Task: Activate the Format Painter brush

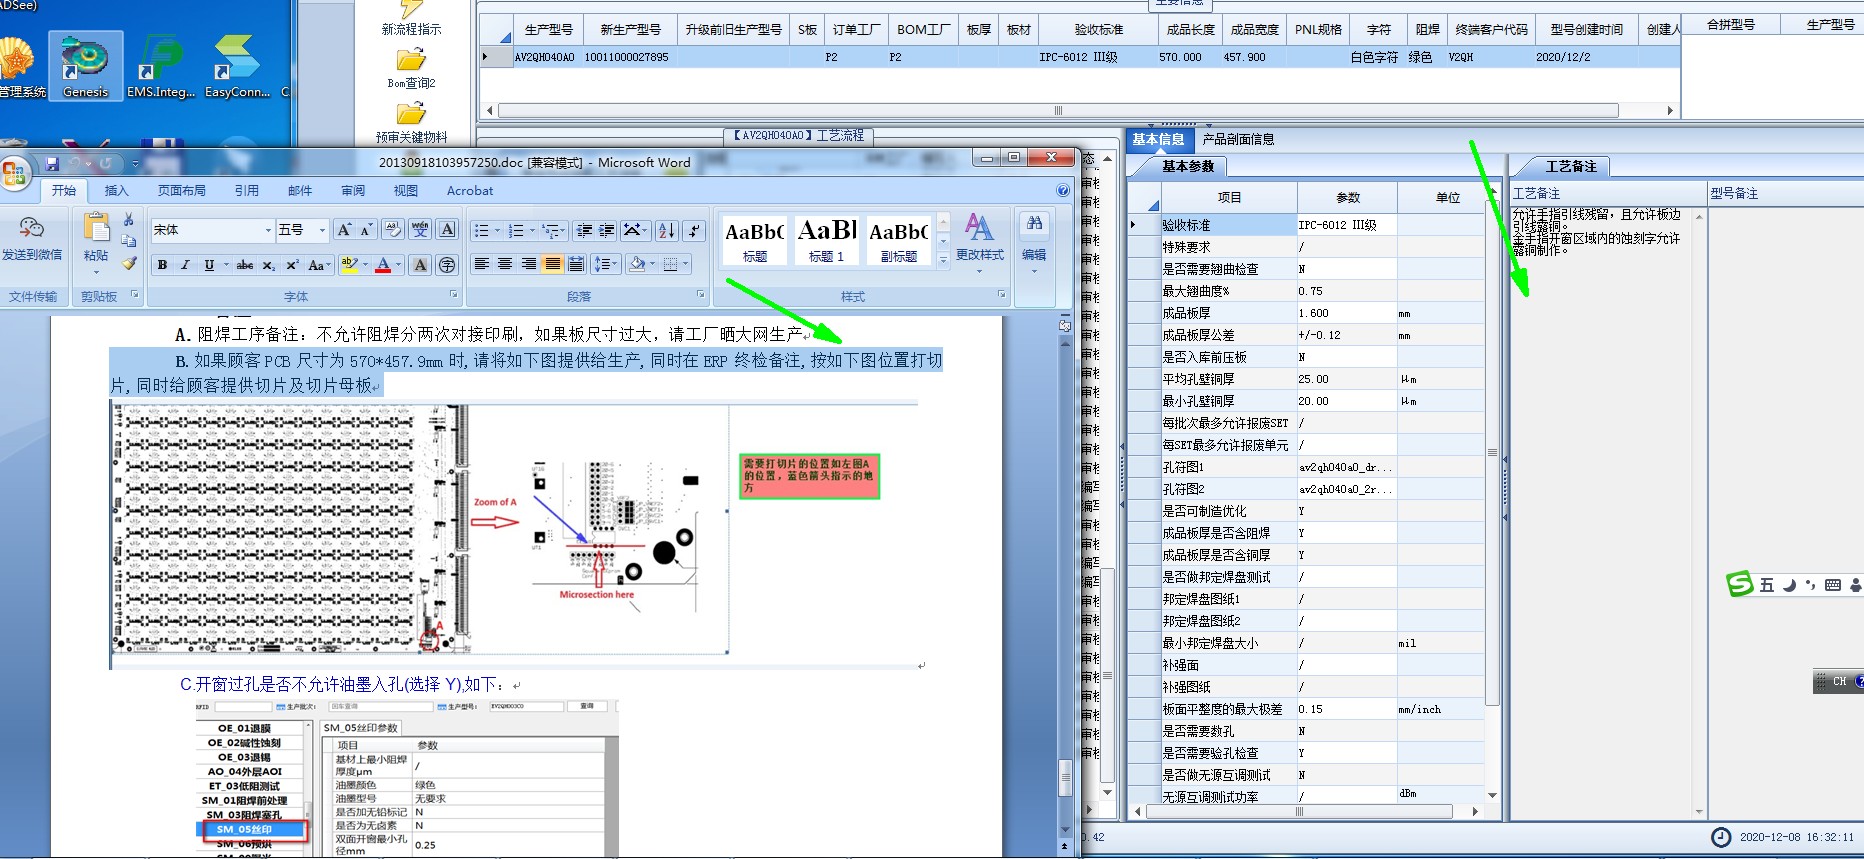Action: (x=128, y=263)
